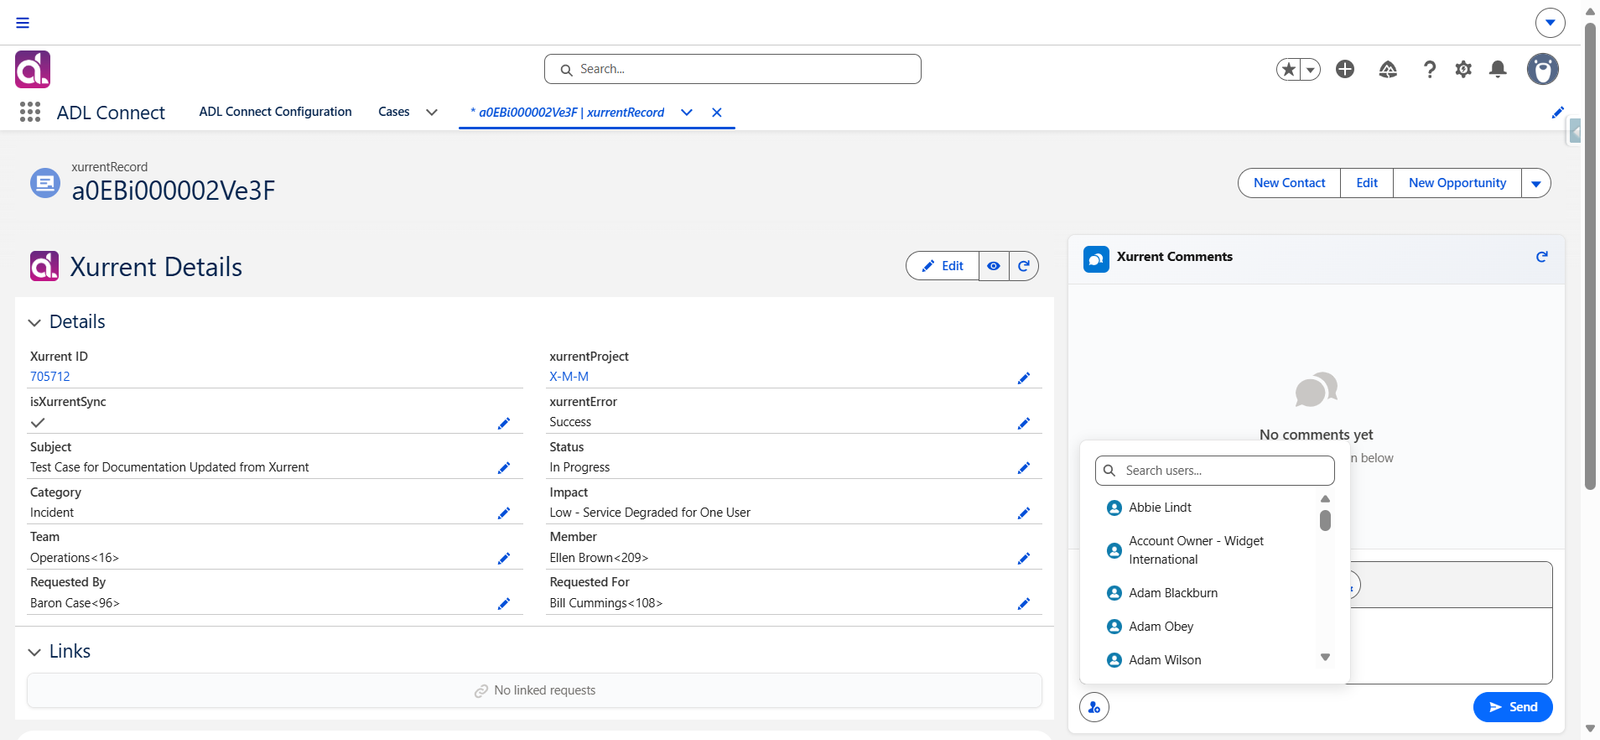Edit the xurrentError field pencil

pyautogui.click(x=1024, y=424)
